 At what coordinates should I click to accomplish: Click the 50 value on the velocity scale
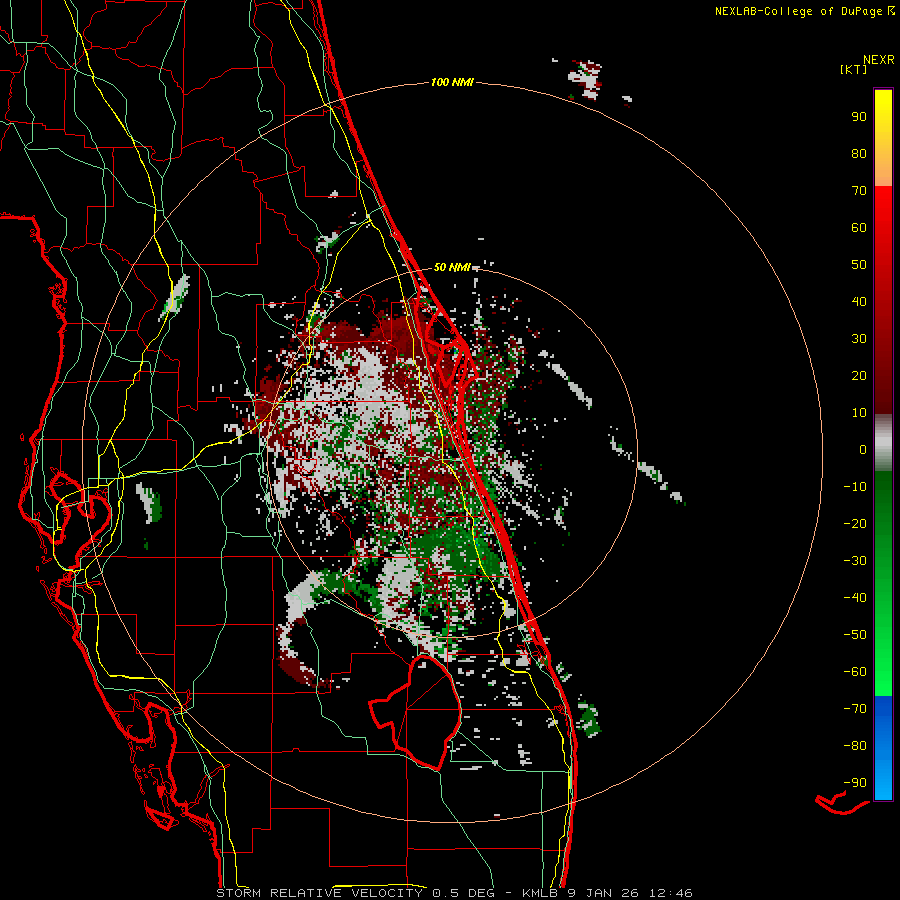point(859,265)
